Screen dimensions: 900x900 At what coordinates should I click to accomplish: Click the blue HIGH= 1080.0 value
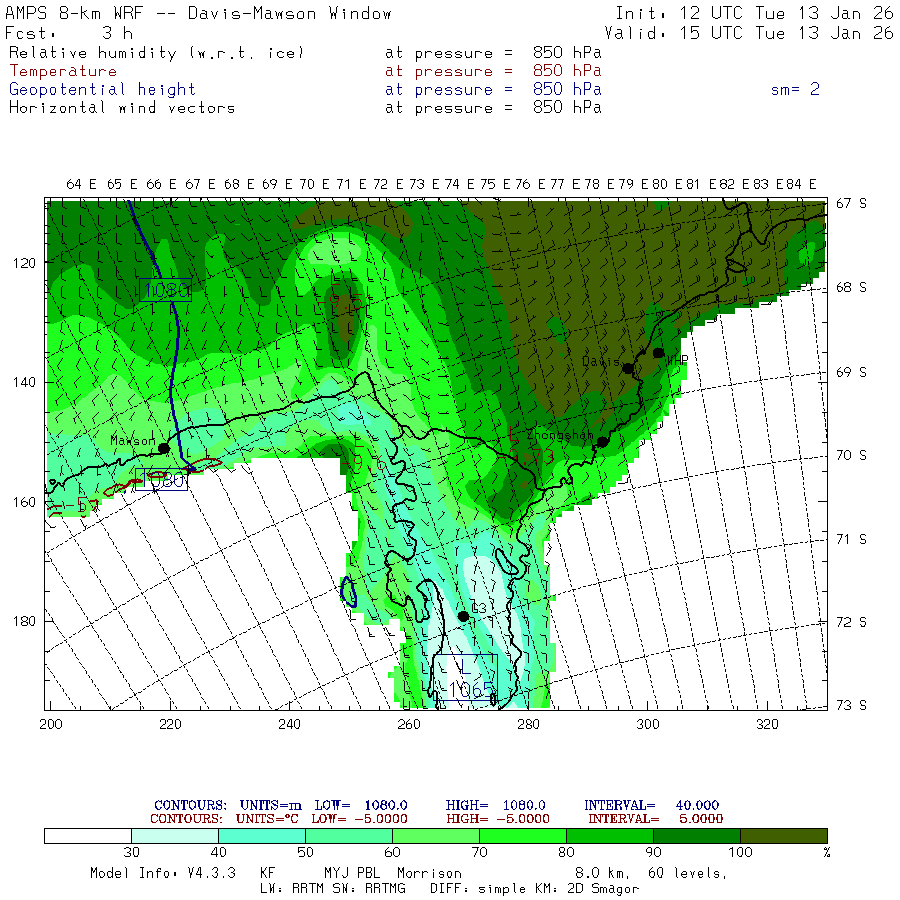495,805
